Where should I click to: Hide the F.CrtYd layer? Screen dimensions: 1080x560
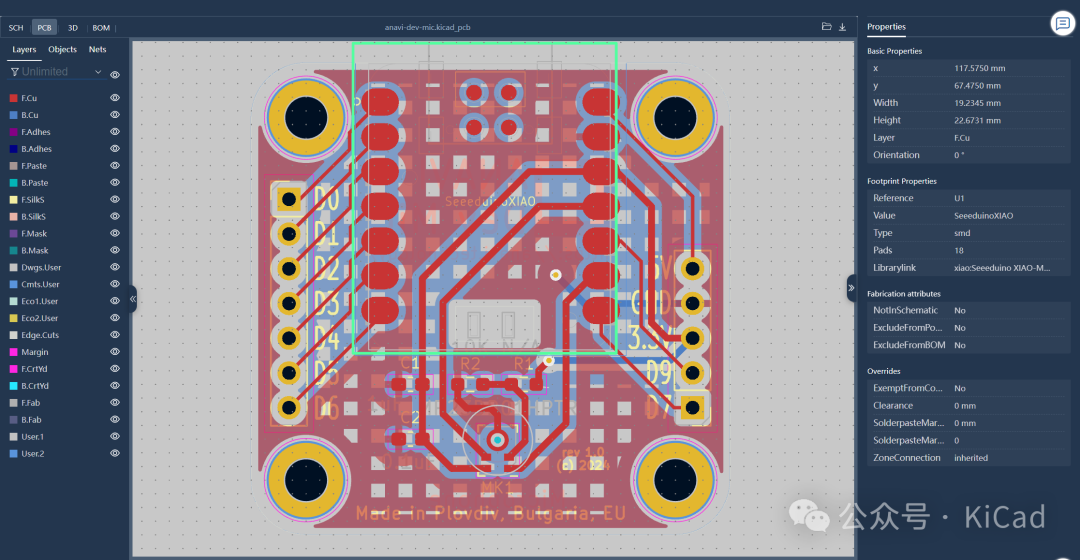coord(115,369)
